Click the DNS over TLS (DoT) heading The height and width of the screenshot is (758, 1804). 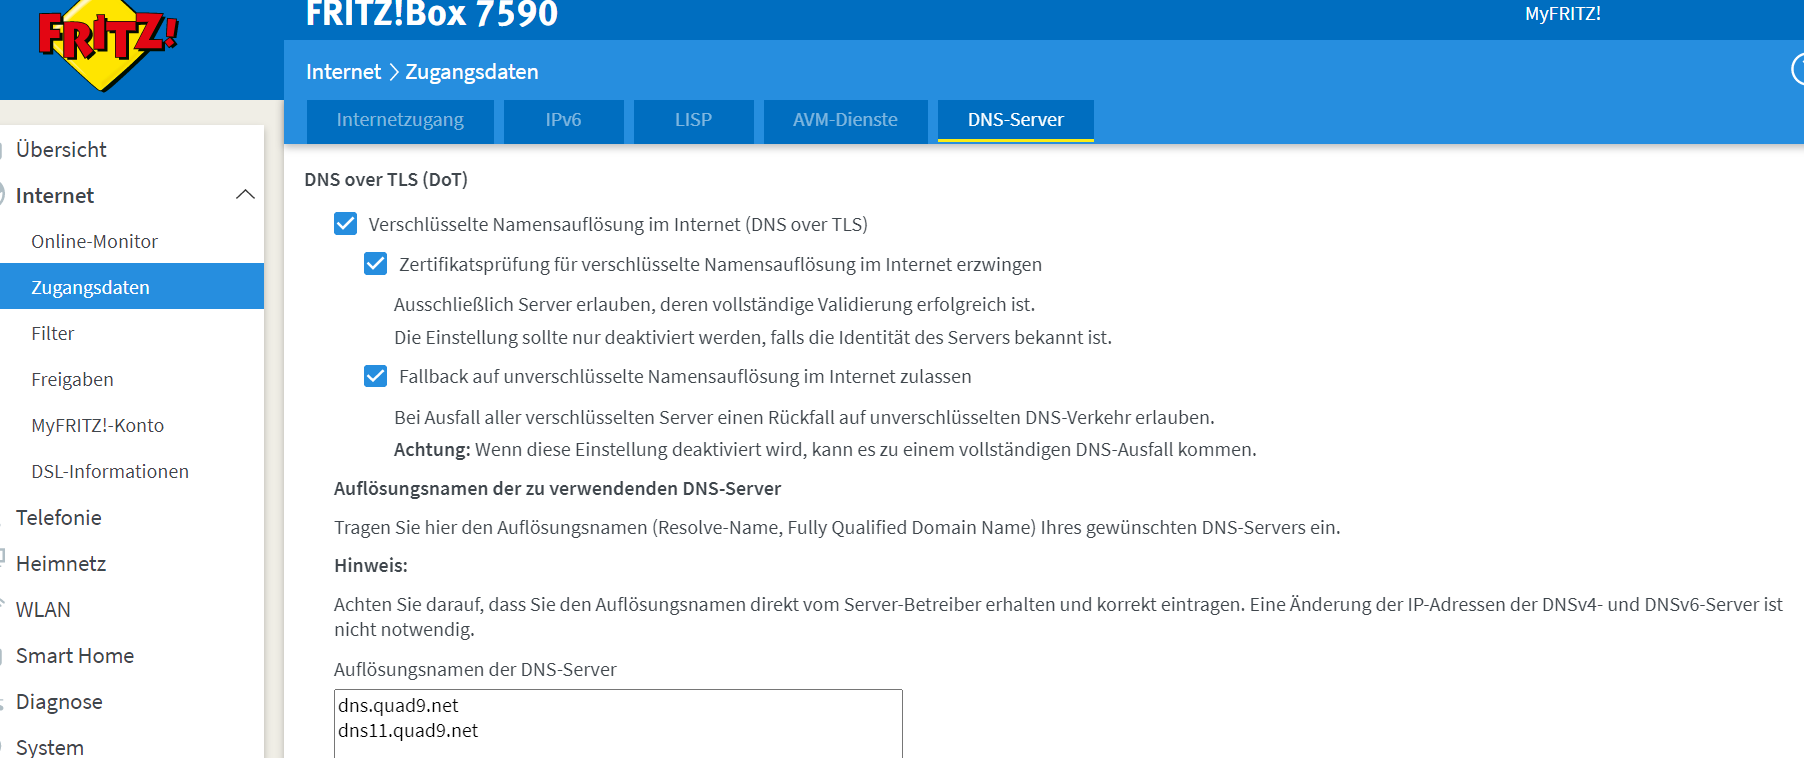[386, 180]
